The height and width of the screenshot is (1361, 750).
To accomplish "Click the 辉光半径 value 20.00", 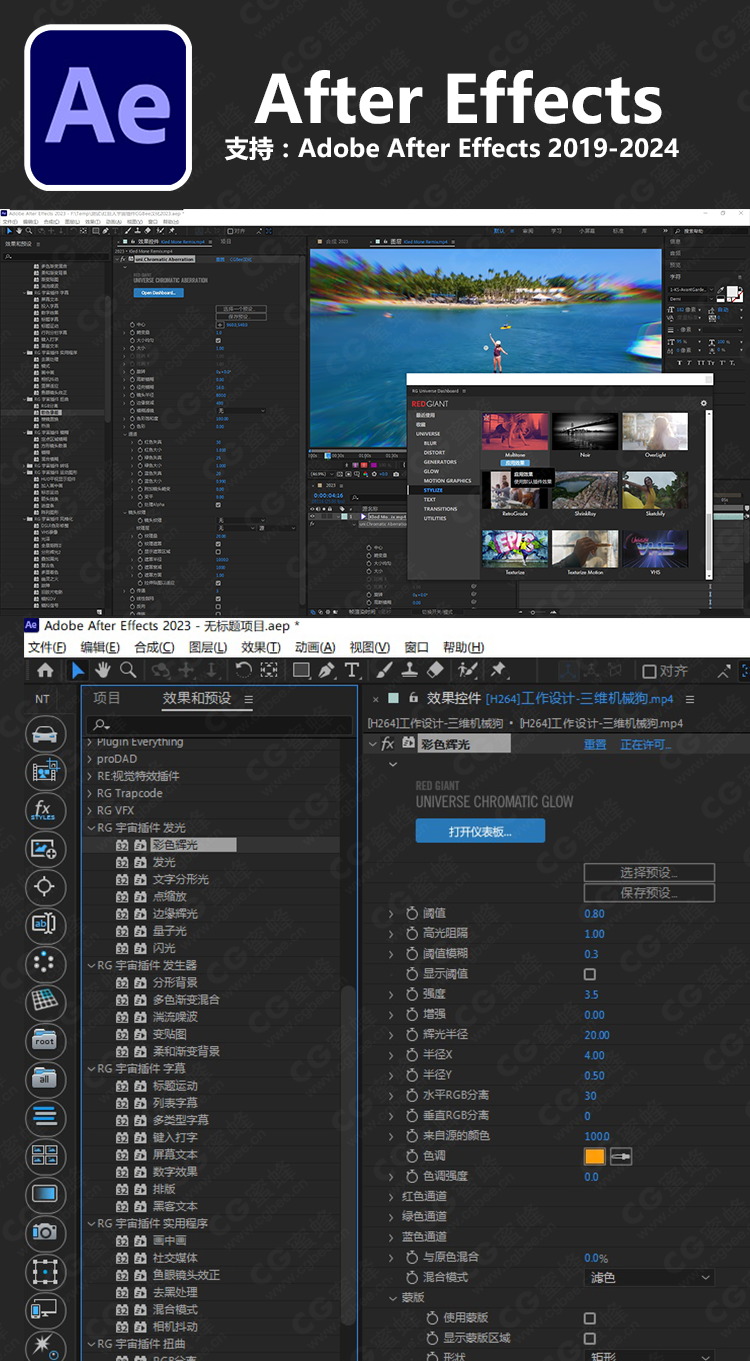I will click(x=596, y=1035).
